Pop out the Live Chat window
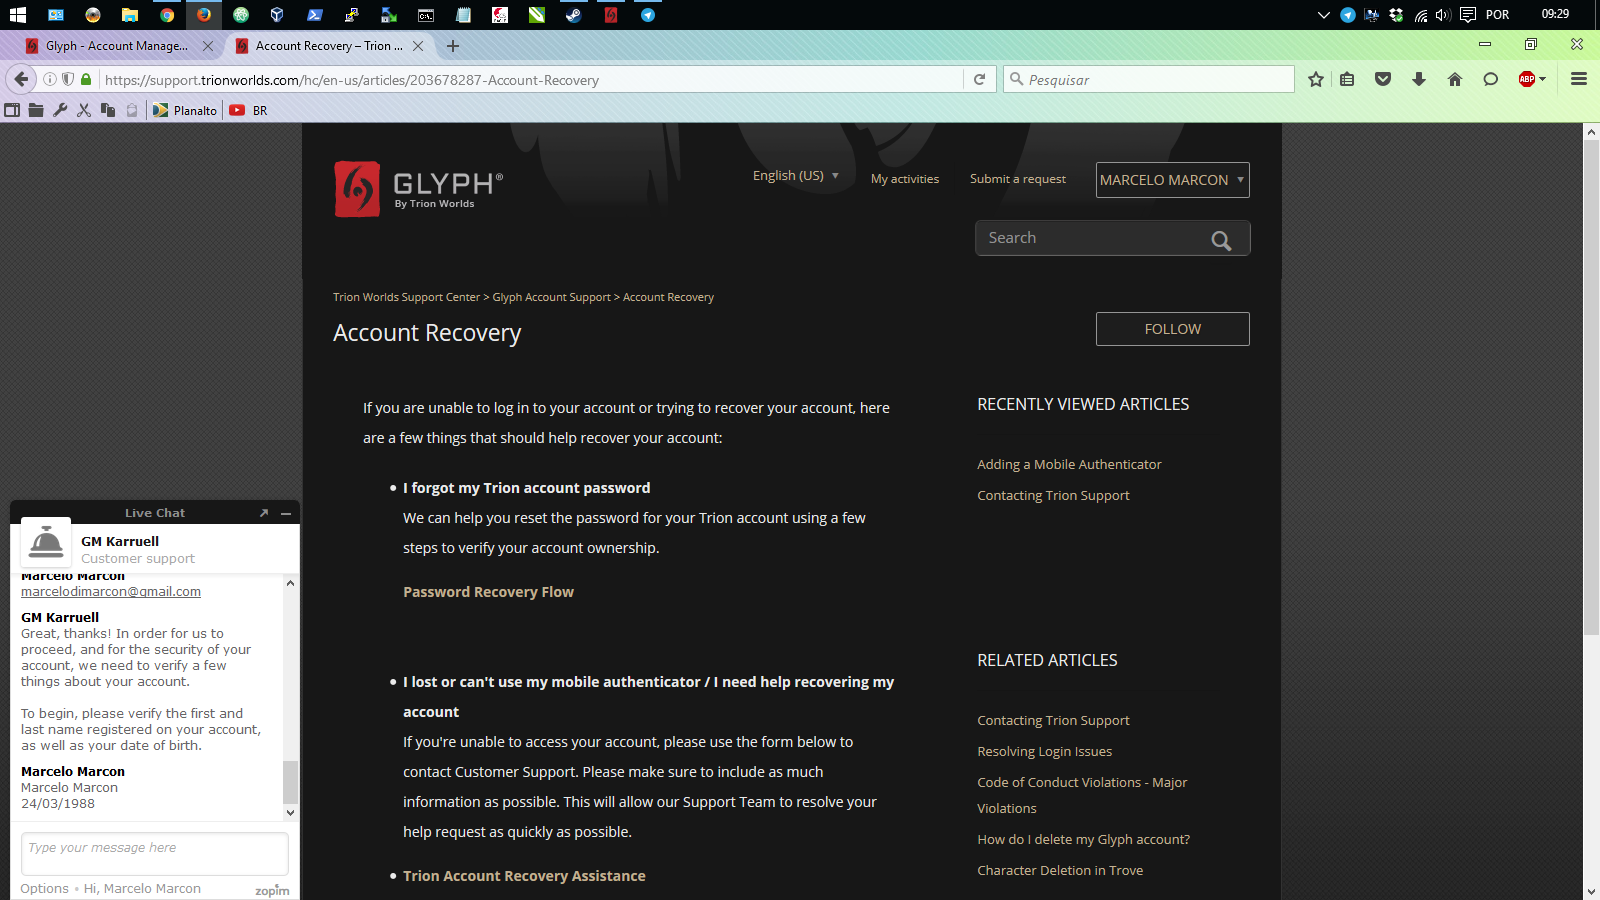 click(x=264, y=513)
